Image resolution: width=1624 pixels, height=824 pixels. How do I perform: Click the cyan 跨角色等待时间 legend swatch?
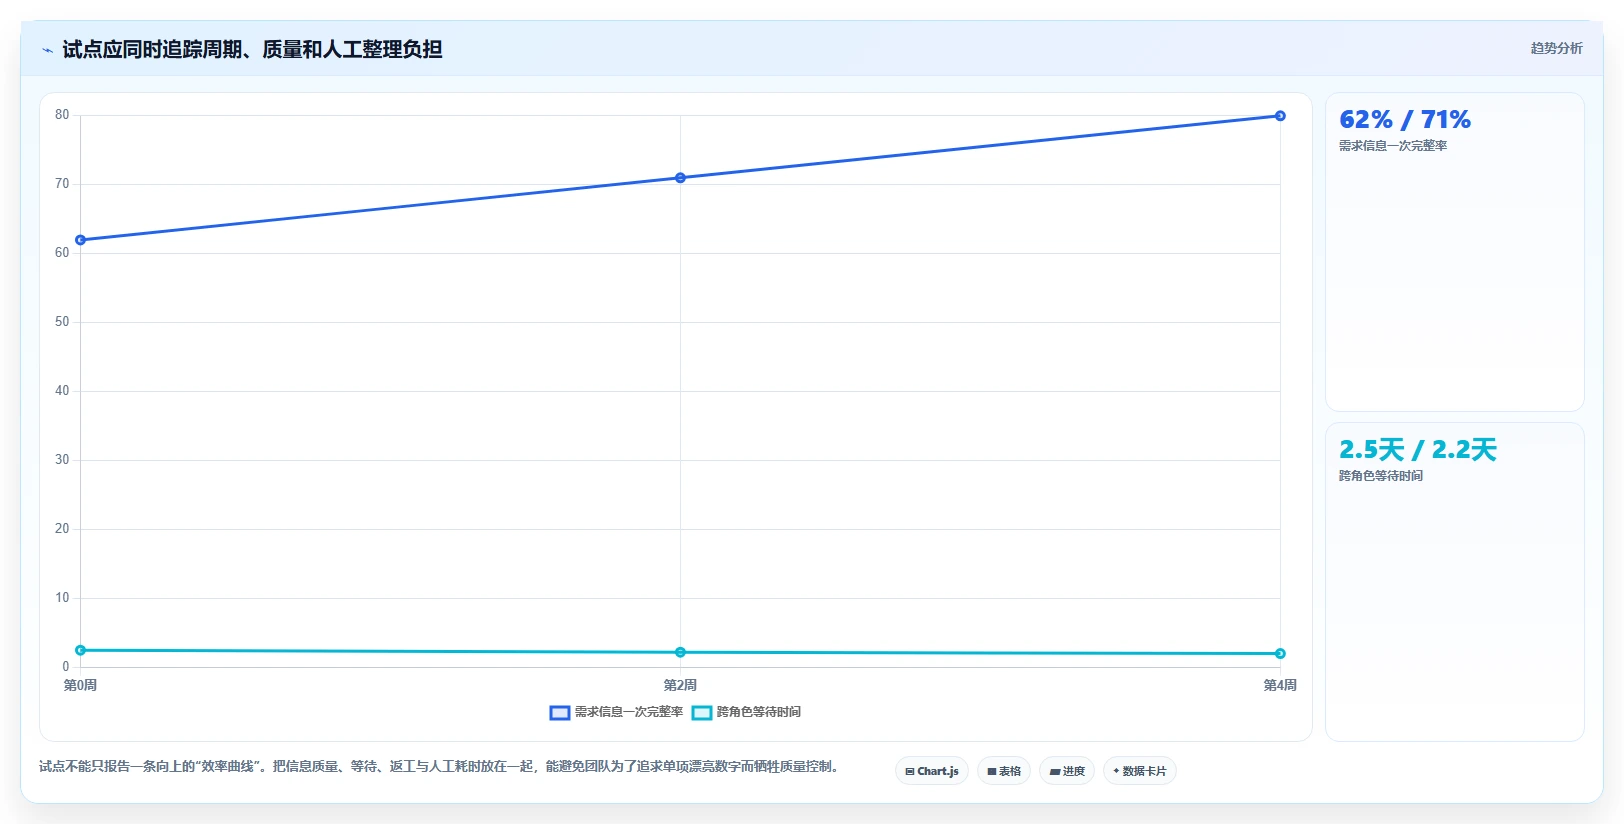pyautogui.click(x=702, y=713)
